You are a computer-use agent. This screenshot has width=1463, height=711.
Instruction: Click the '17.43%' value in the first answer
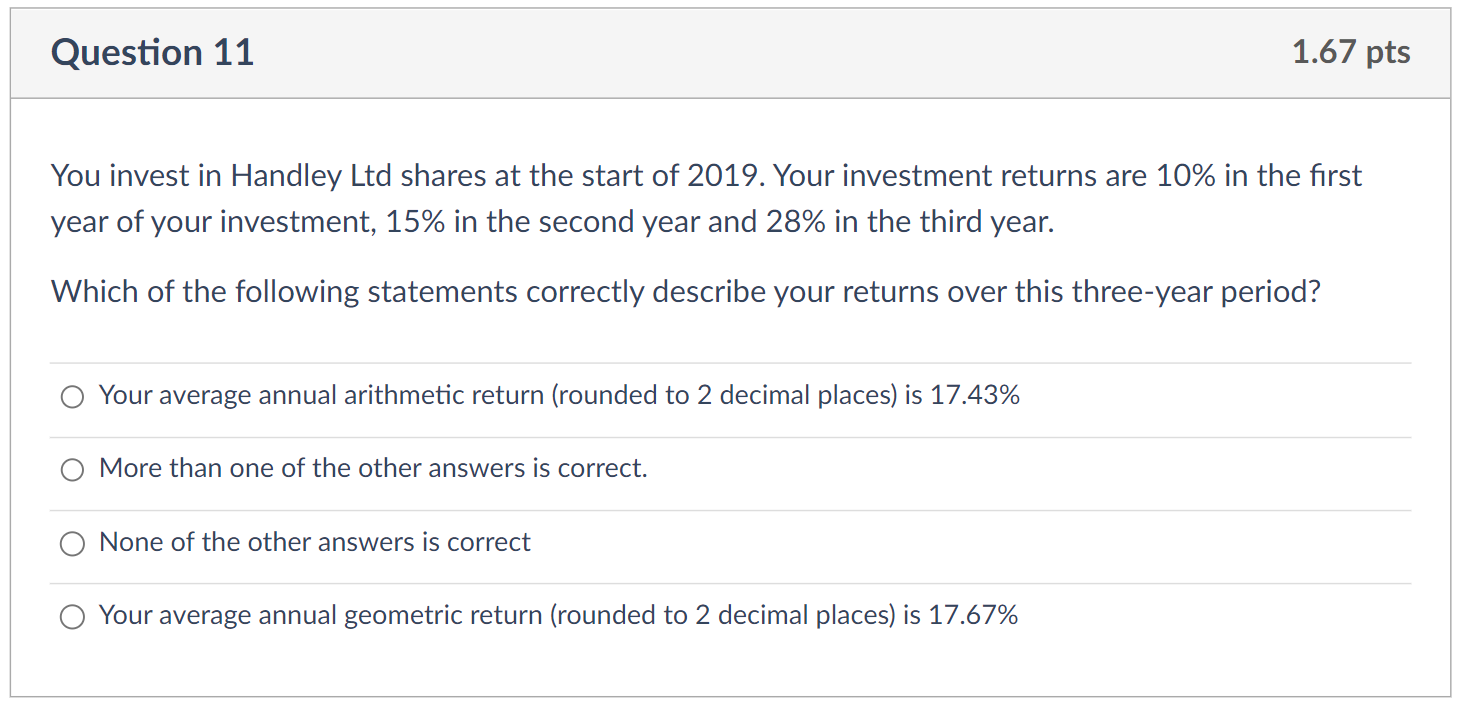click(975, 396)
